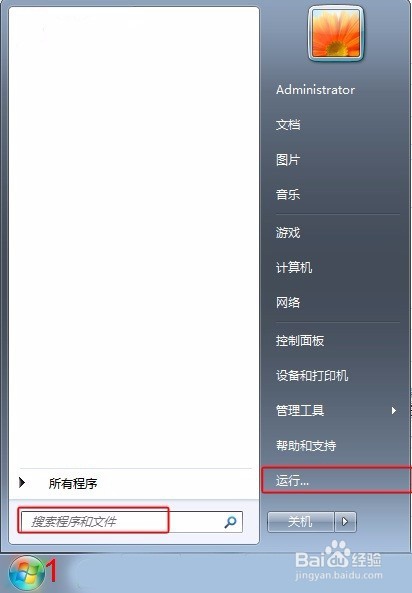Click the Windows Start orb
Viewport: 412px width, 593px height.
[26, 574]
